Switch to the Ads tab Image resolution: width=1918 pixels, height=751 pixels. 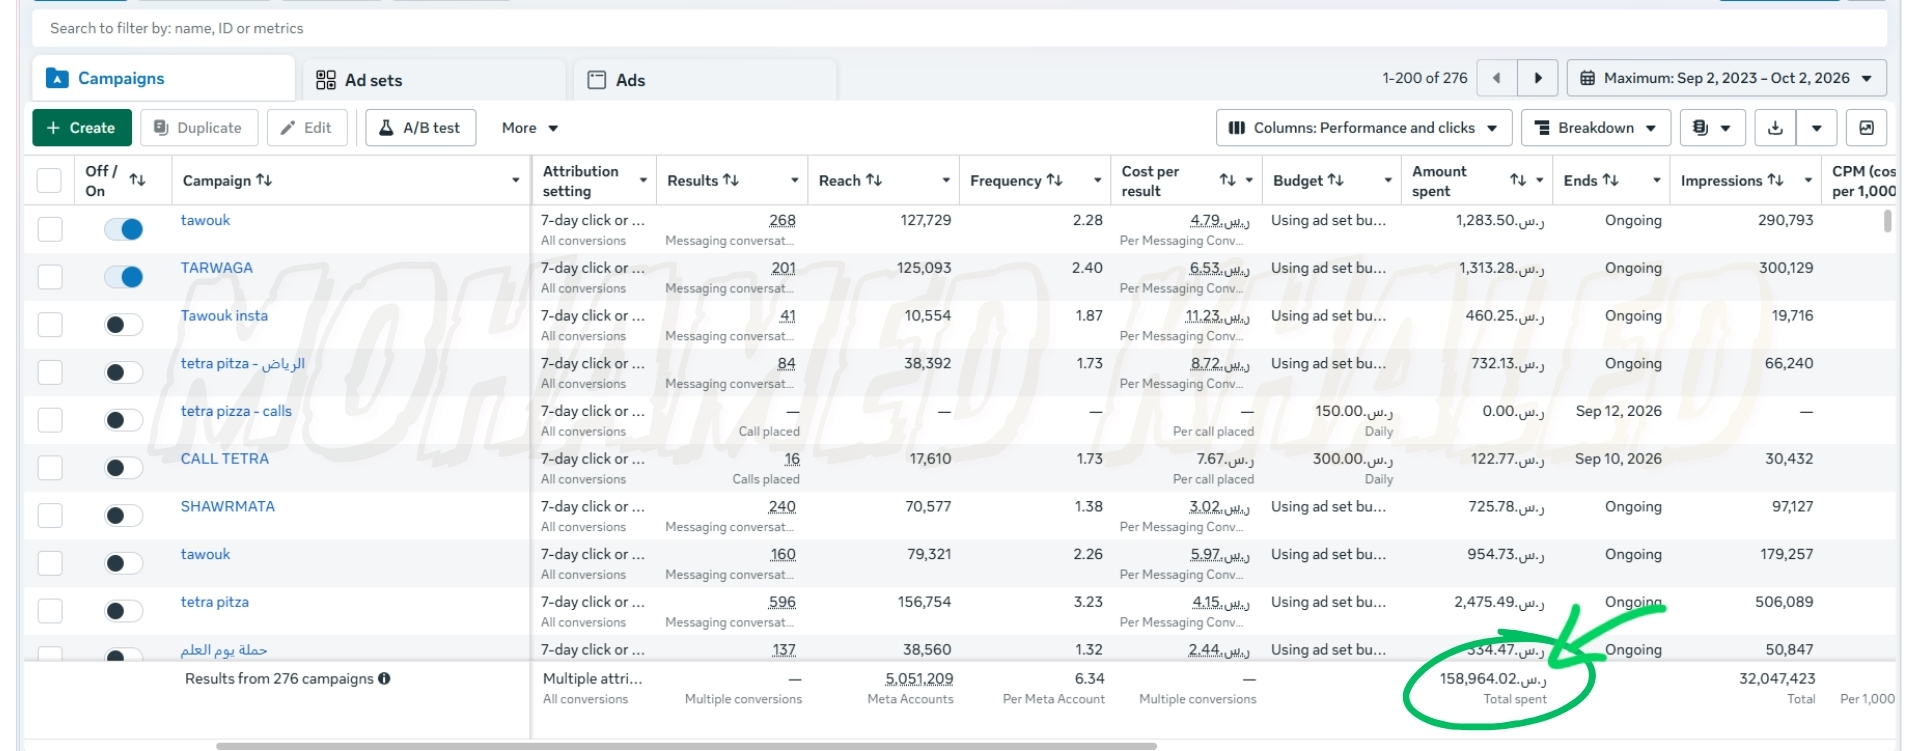click(x=705, y=80)
